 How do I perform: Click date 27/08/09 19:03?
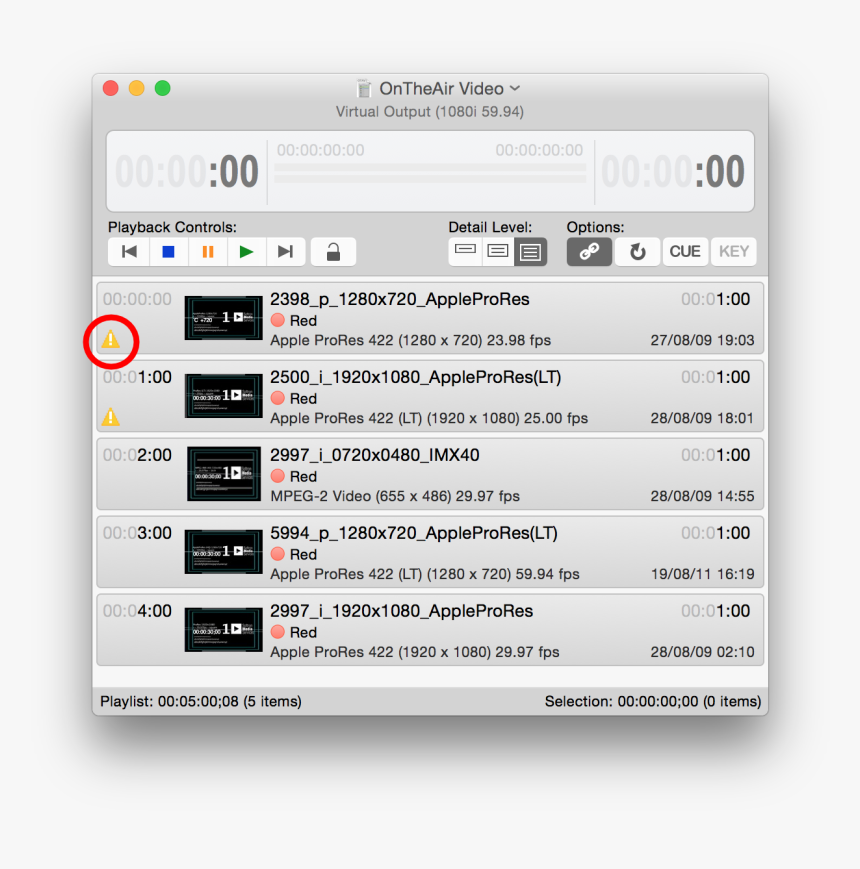pos(702,340)
